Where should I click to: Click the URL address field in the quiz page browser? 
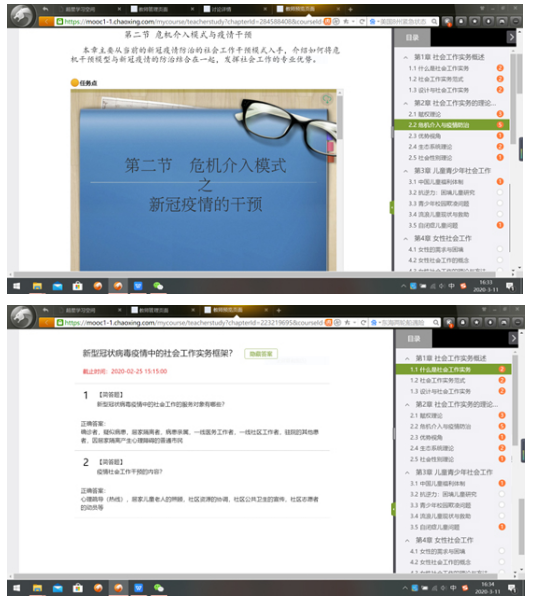189,322
